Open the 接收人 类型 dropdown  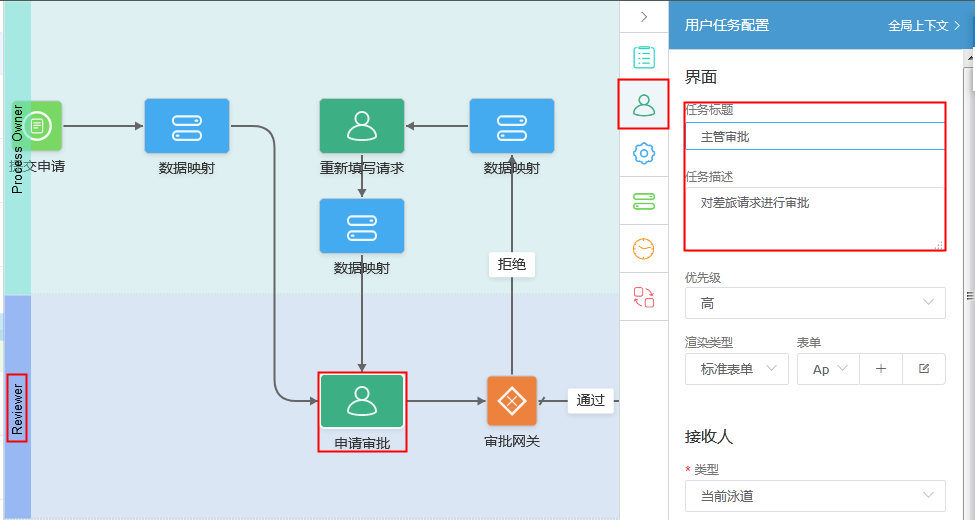coord(815,495)
